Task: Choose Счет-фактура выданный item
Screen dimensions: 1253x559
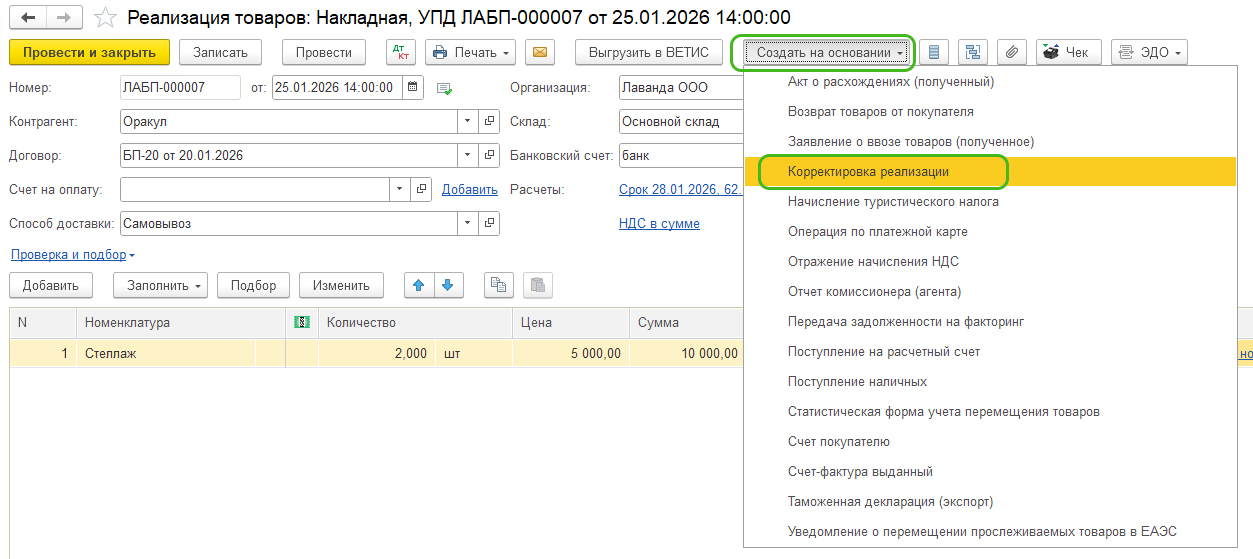Action: [x=990, y=472]
